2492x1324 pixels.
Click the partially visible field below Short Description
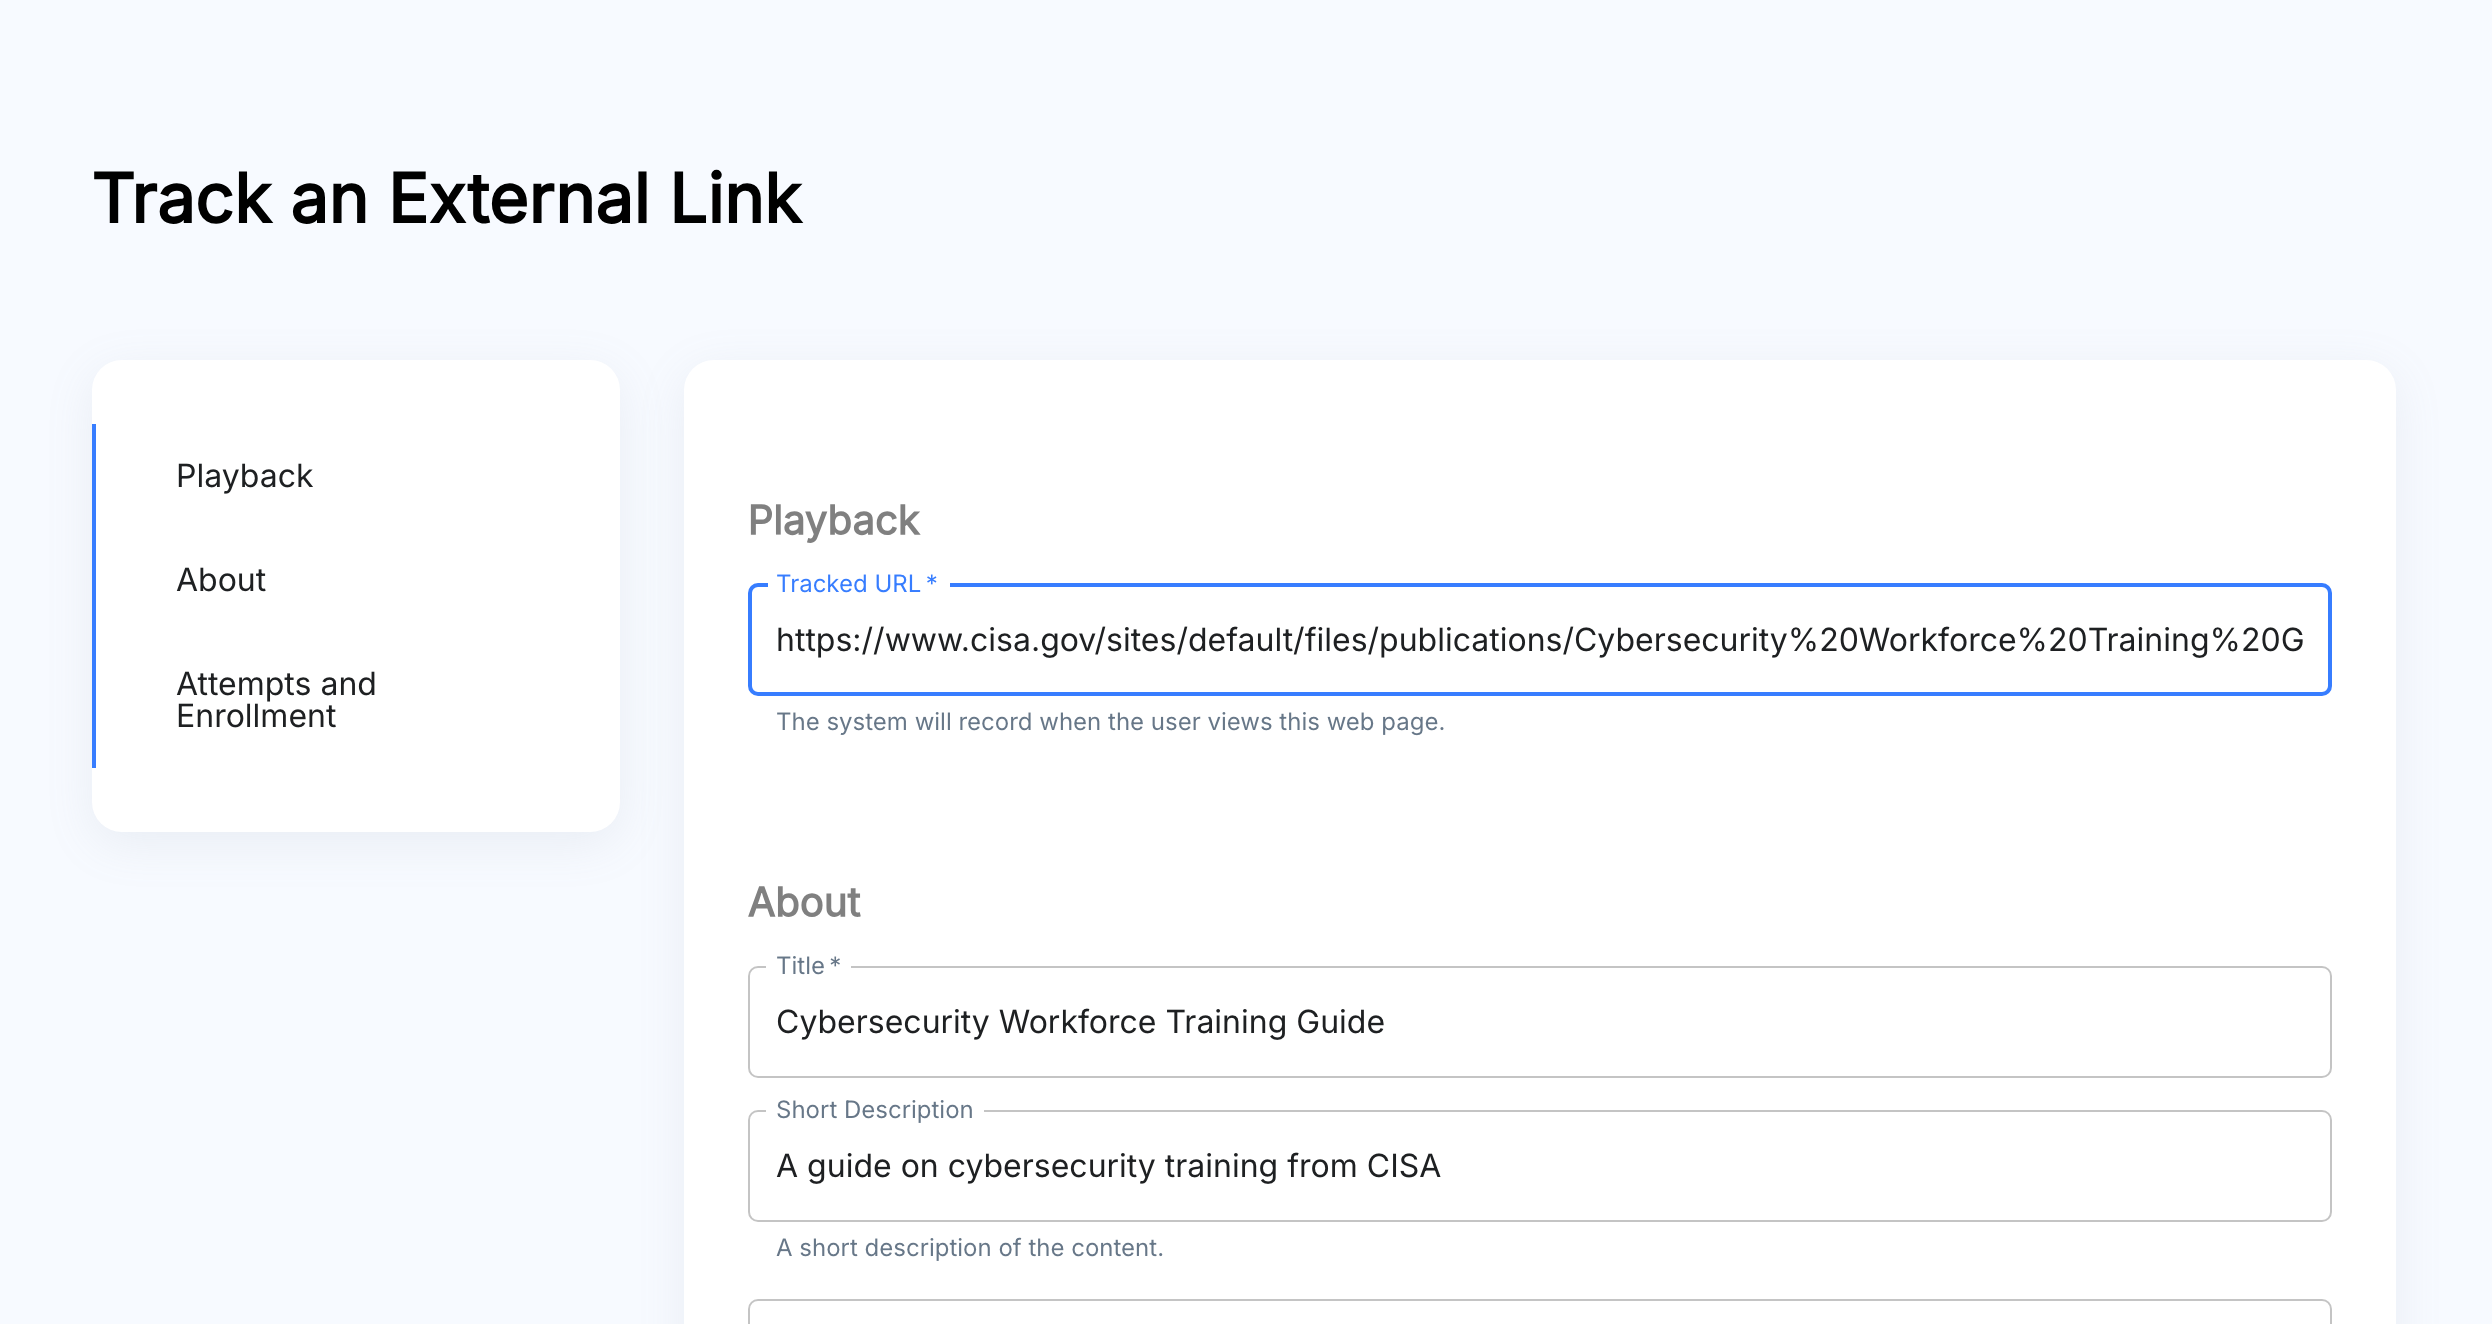tap(1539, 1312)
